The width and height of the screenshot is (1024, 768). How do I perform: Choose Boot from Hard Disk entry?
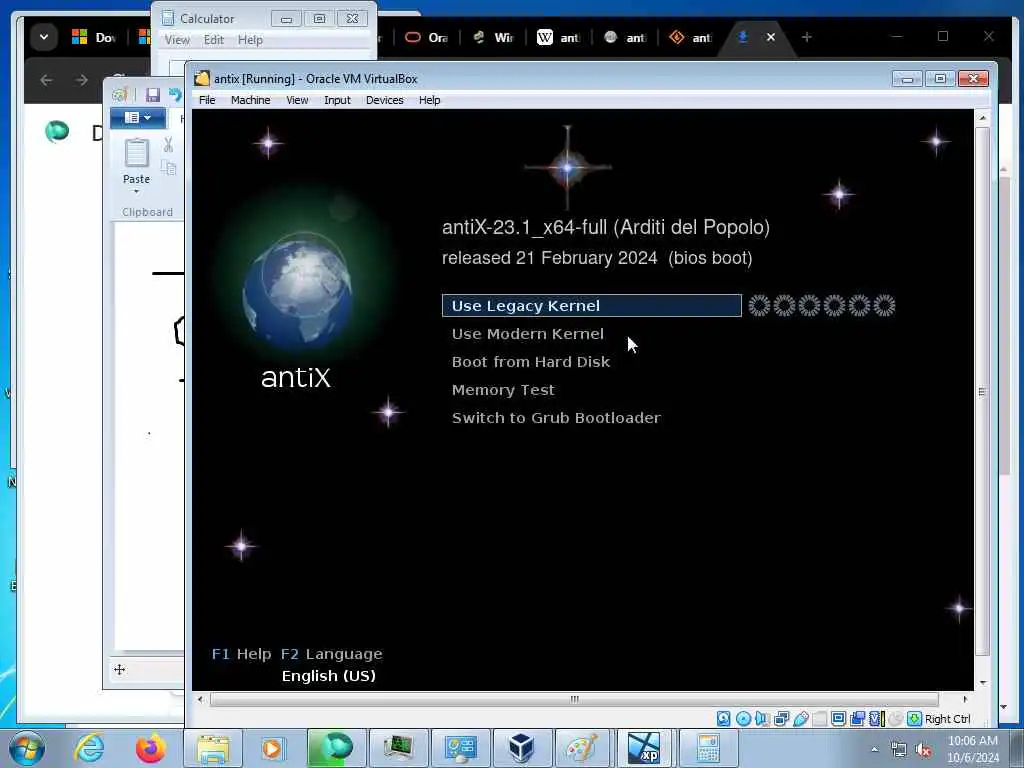pos(531,362)
